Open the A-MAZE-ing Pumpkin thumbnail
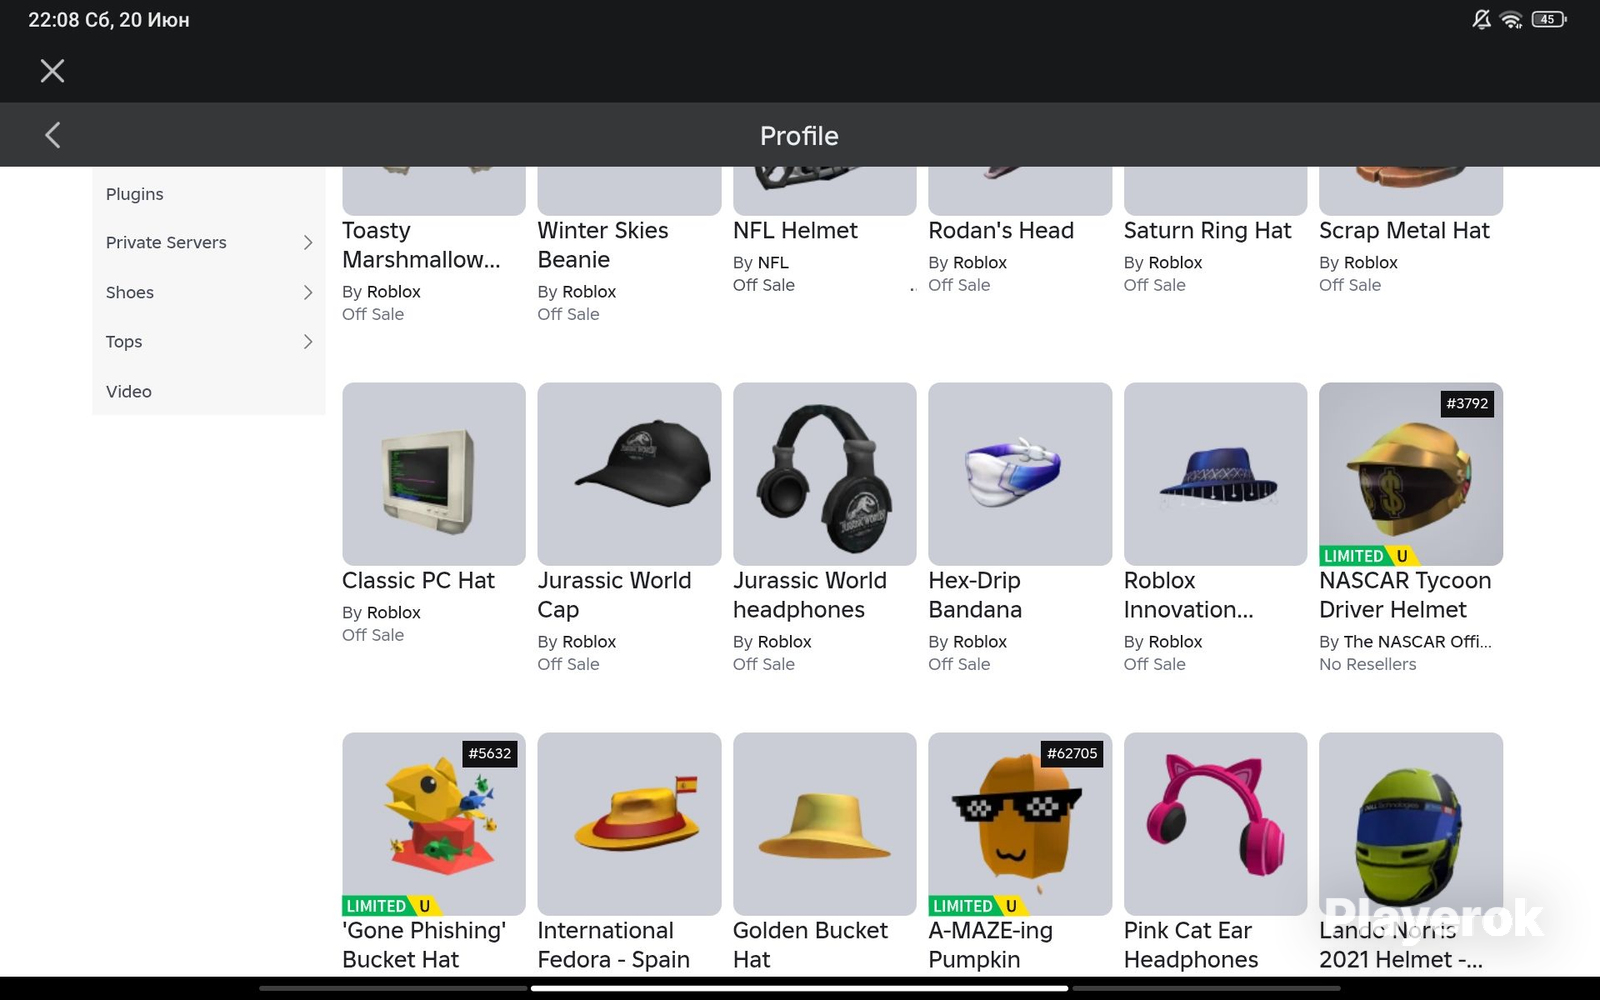The width and height of the screenshot is (1600, 1000). coord(1020,824)
